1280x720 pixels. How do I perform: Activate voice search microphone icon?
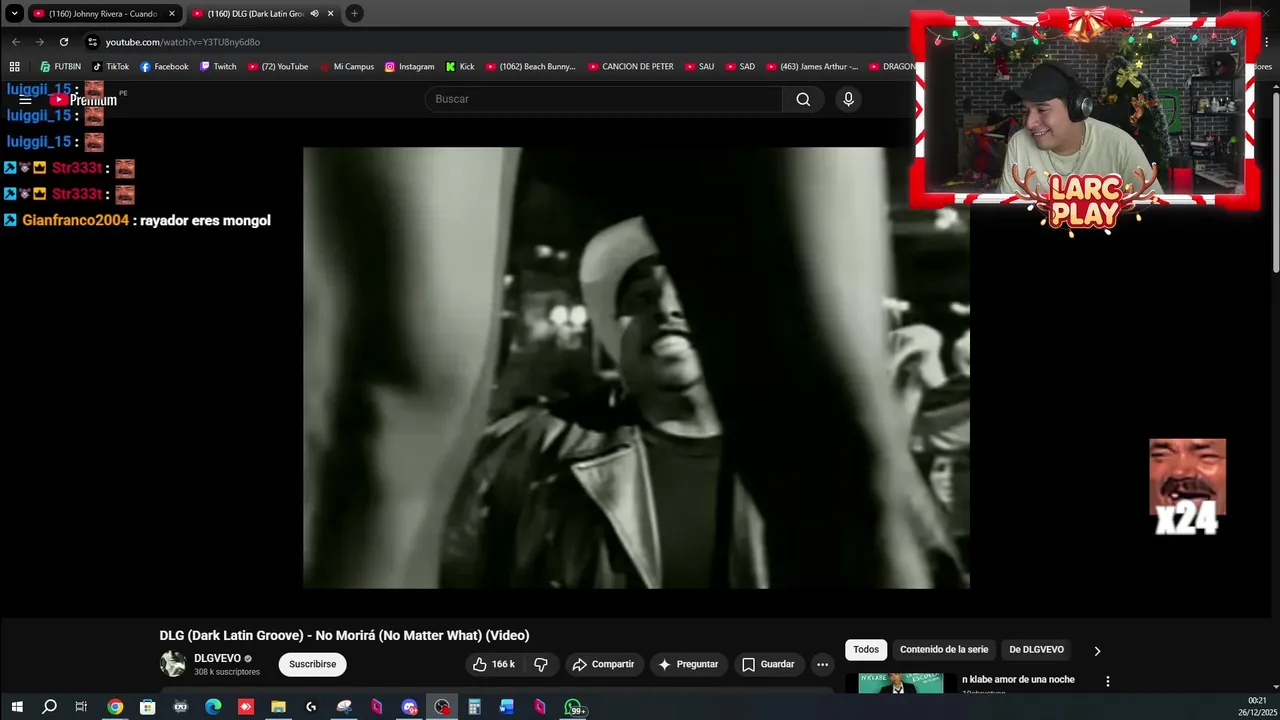click(848, 99)
